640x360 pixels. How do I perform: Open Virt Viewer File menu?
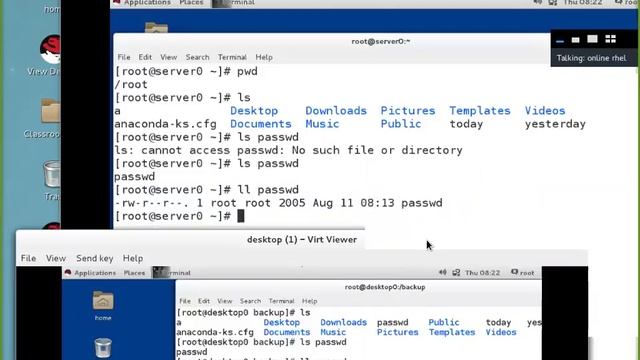tap(28, 258)
